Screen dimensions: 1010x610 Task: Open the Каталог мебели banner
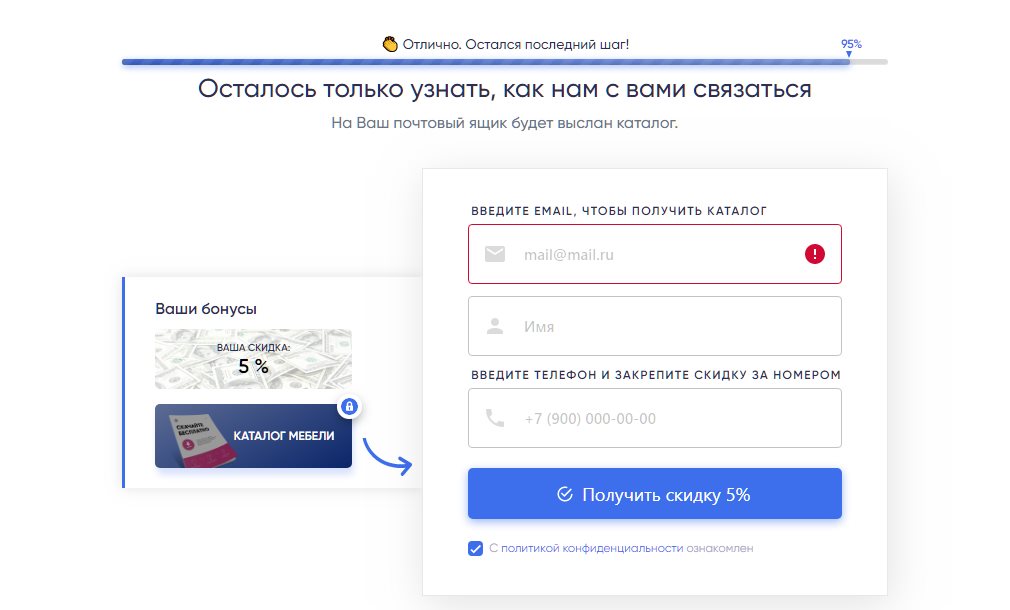point(253,436)
